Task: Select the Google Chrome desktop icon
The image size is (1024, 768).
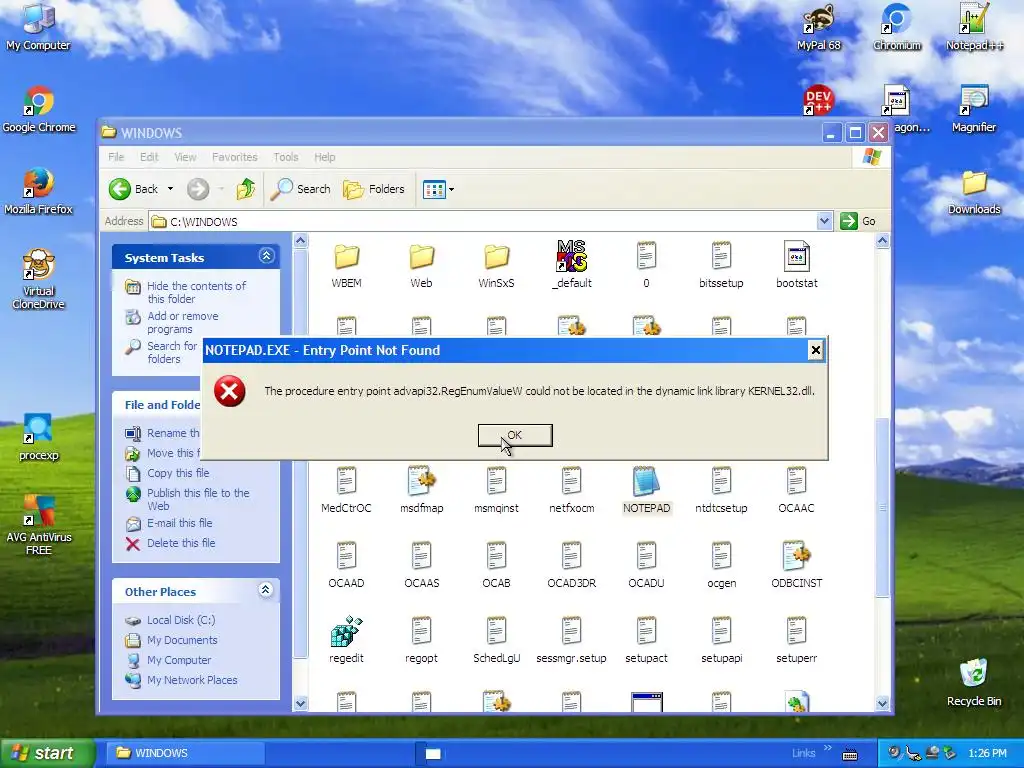Action: coord(39,109)
